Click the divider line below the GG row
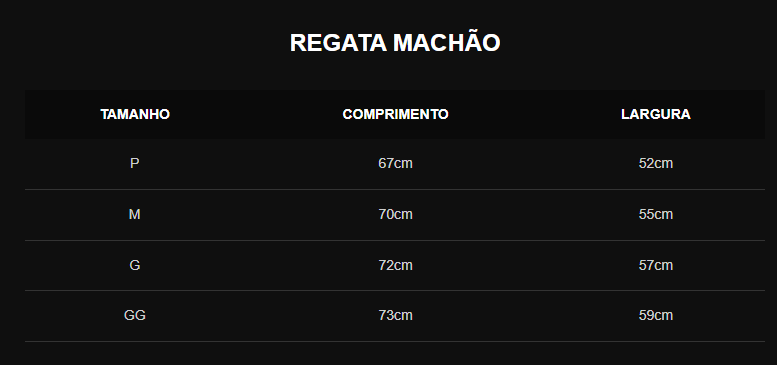Screen dimensions: 777x365 tap(395, 341)
